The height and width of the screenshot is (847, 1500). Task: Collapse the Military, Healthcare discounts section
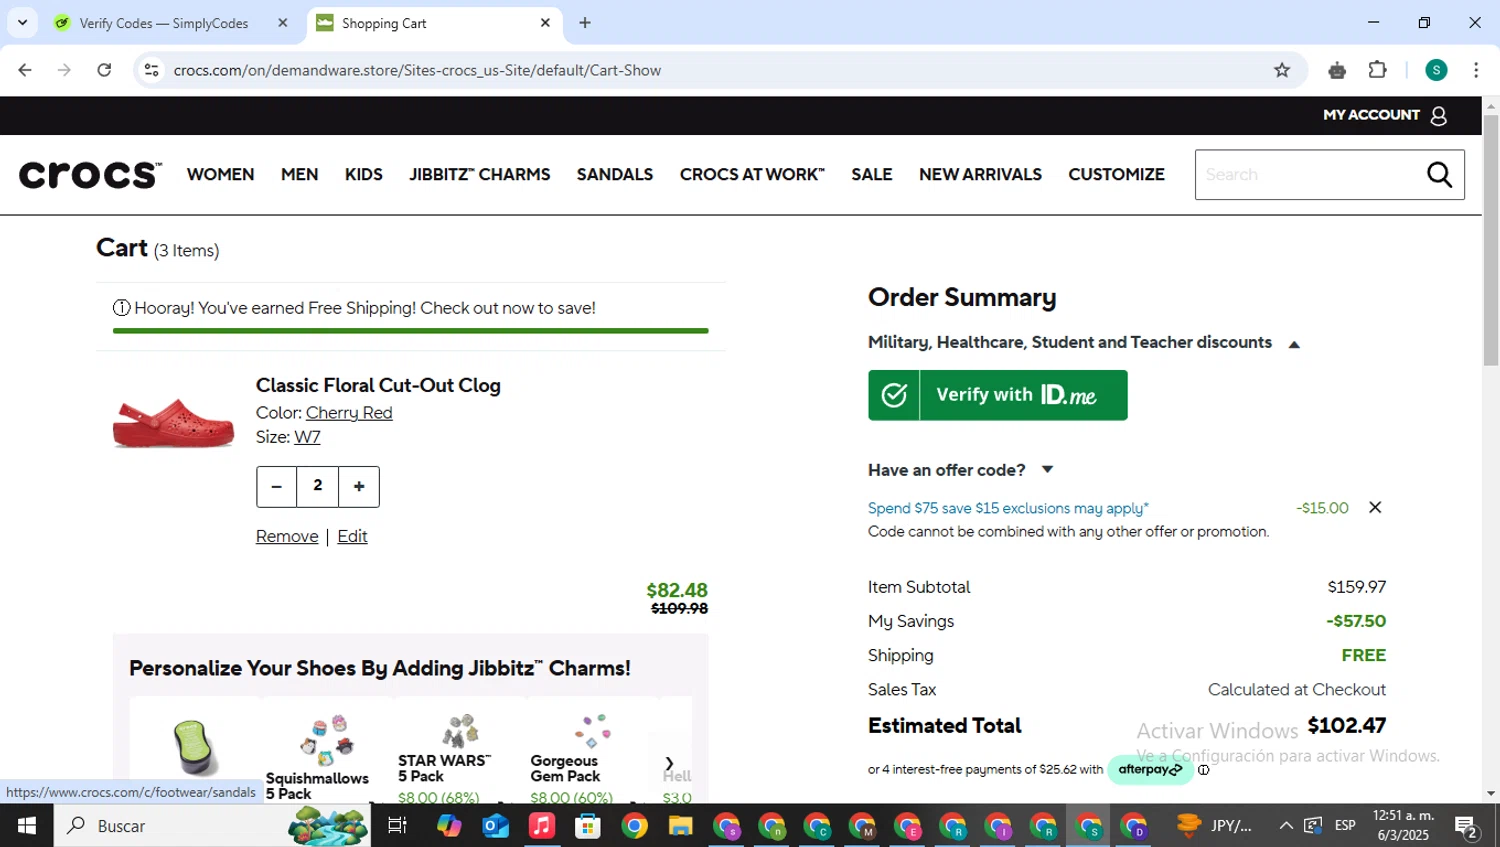(1294, 344)
